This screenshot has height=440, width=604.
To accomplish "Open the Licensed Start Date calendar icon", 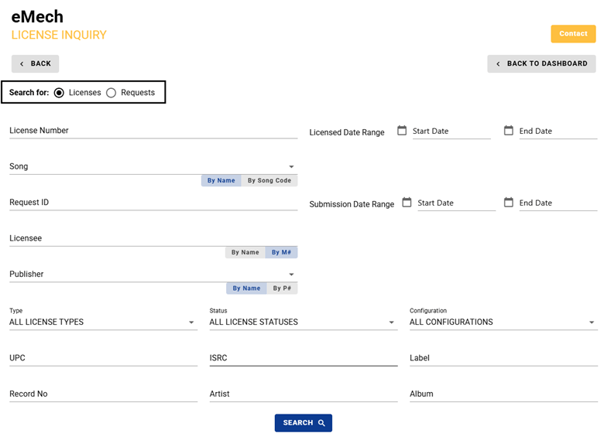I will click(402, 131).
